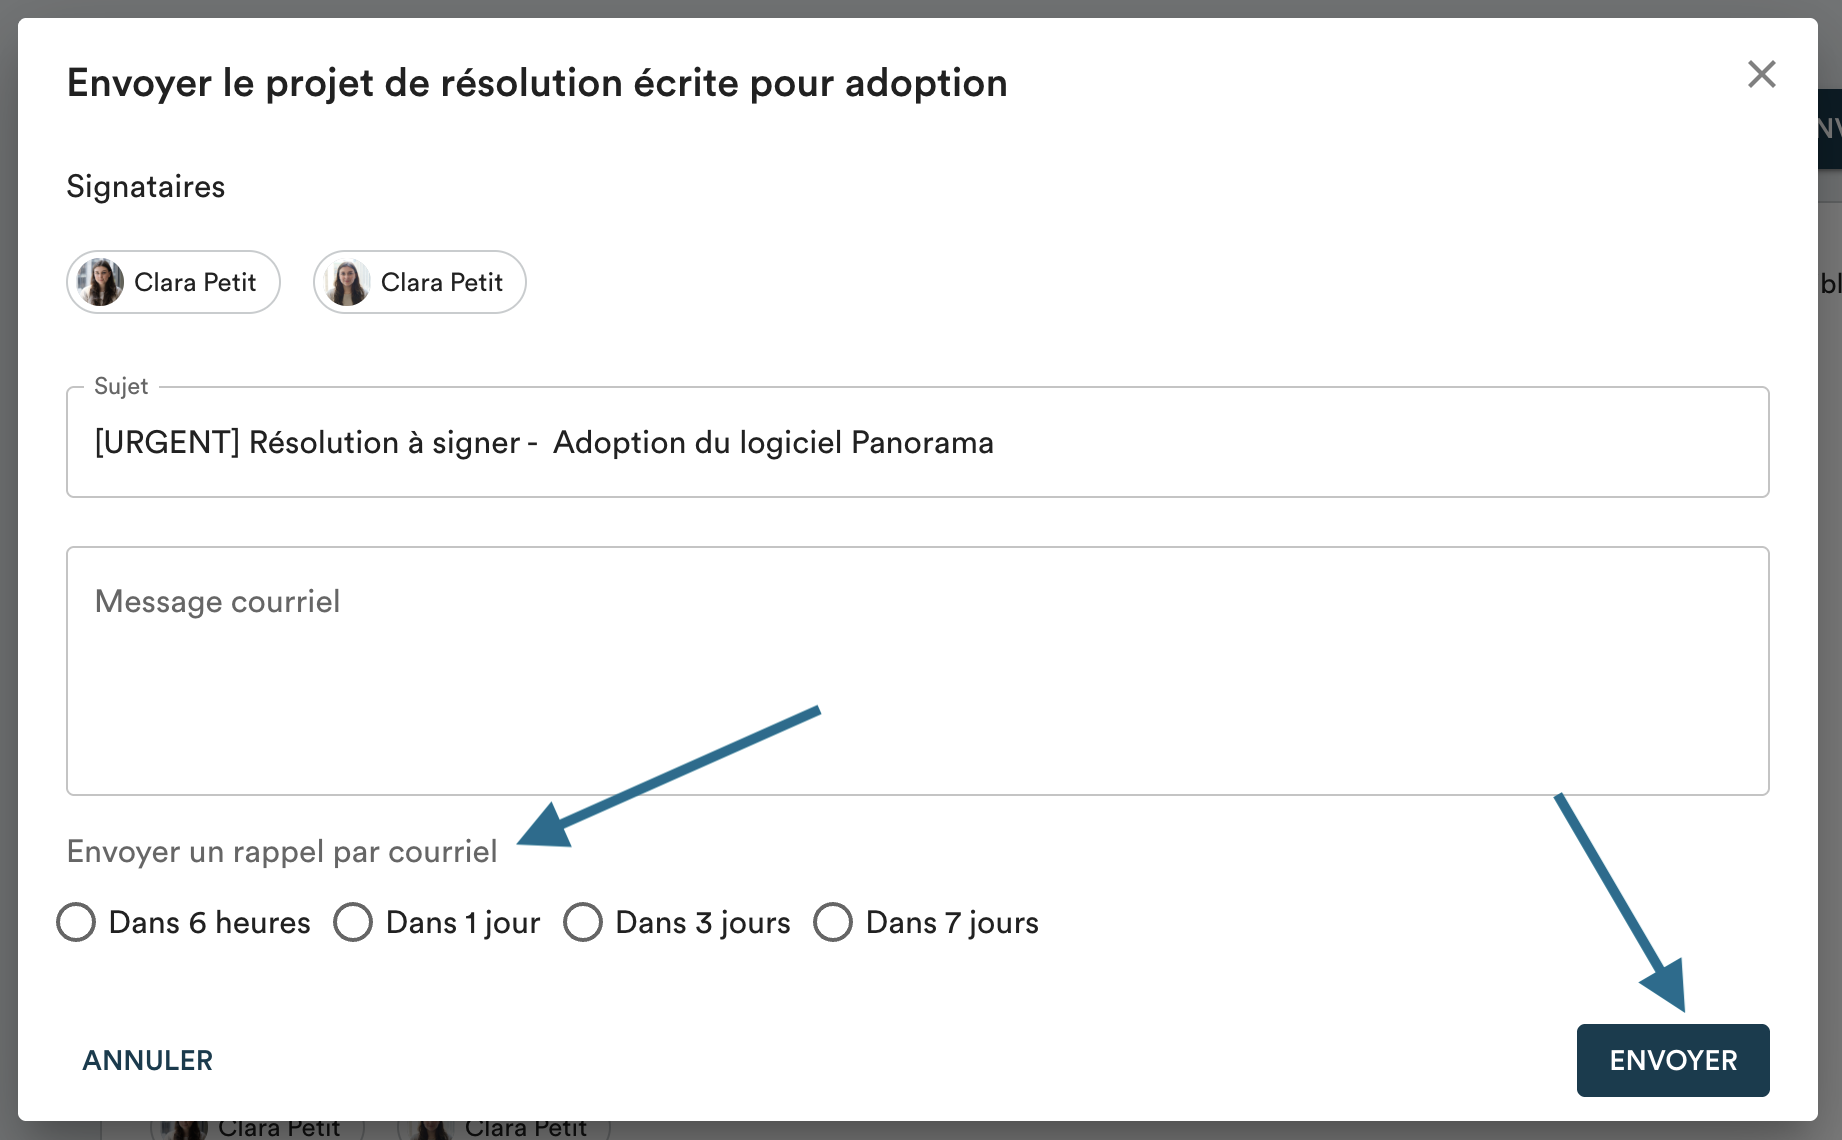
Task: Close the send resolution dialog
Action: (1761, 74)
